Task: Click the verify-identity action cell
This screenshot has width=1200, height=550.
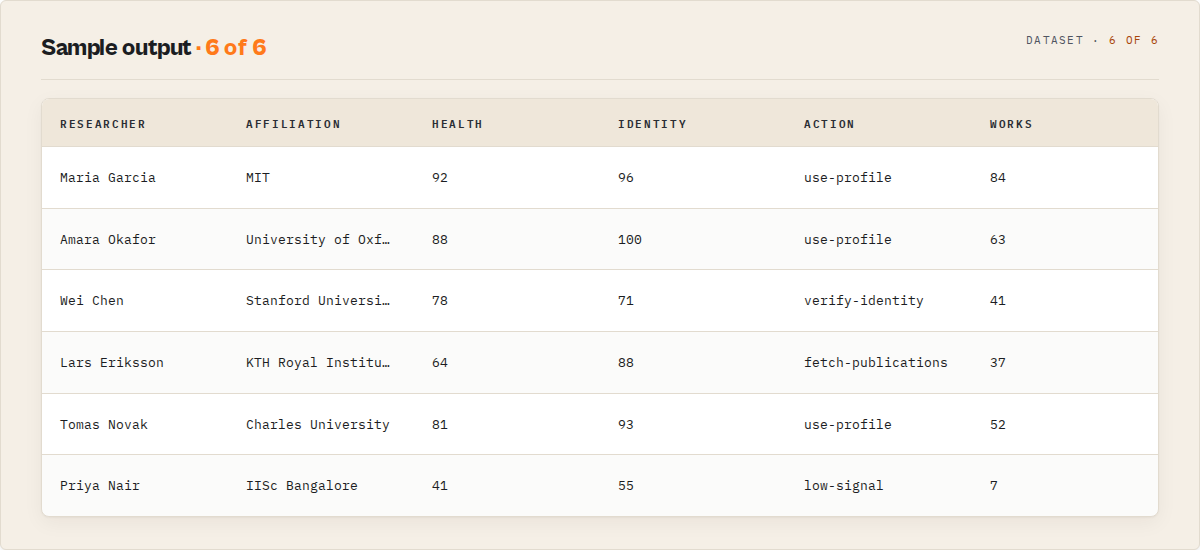Action: point(864,301)
